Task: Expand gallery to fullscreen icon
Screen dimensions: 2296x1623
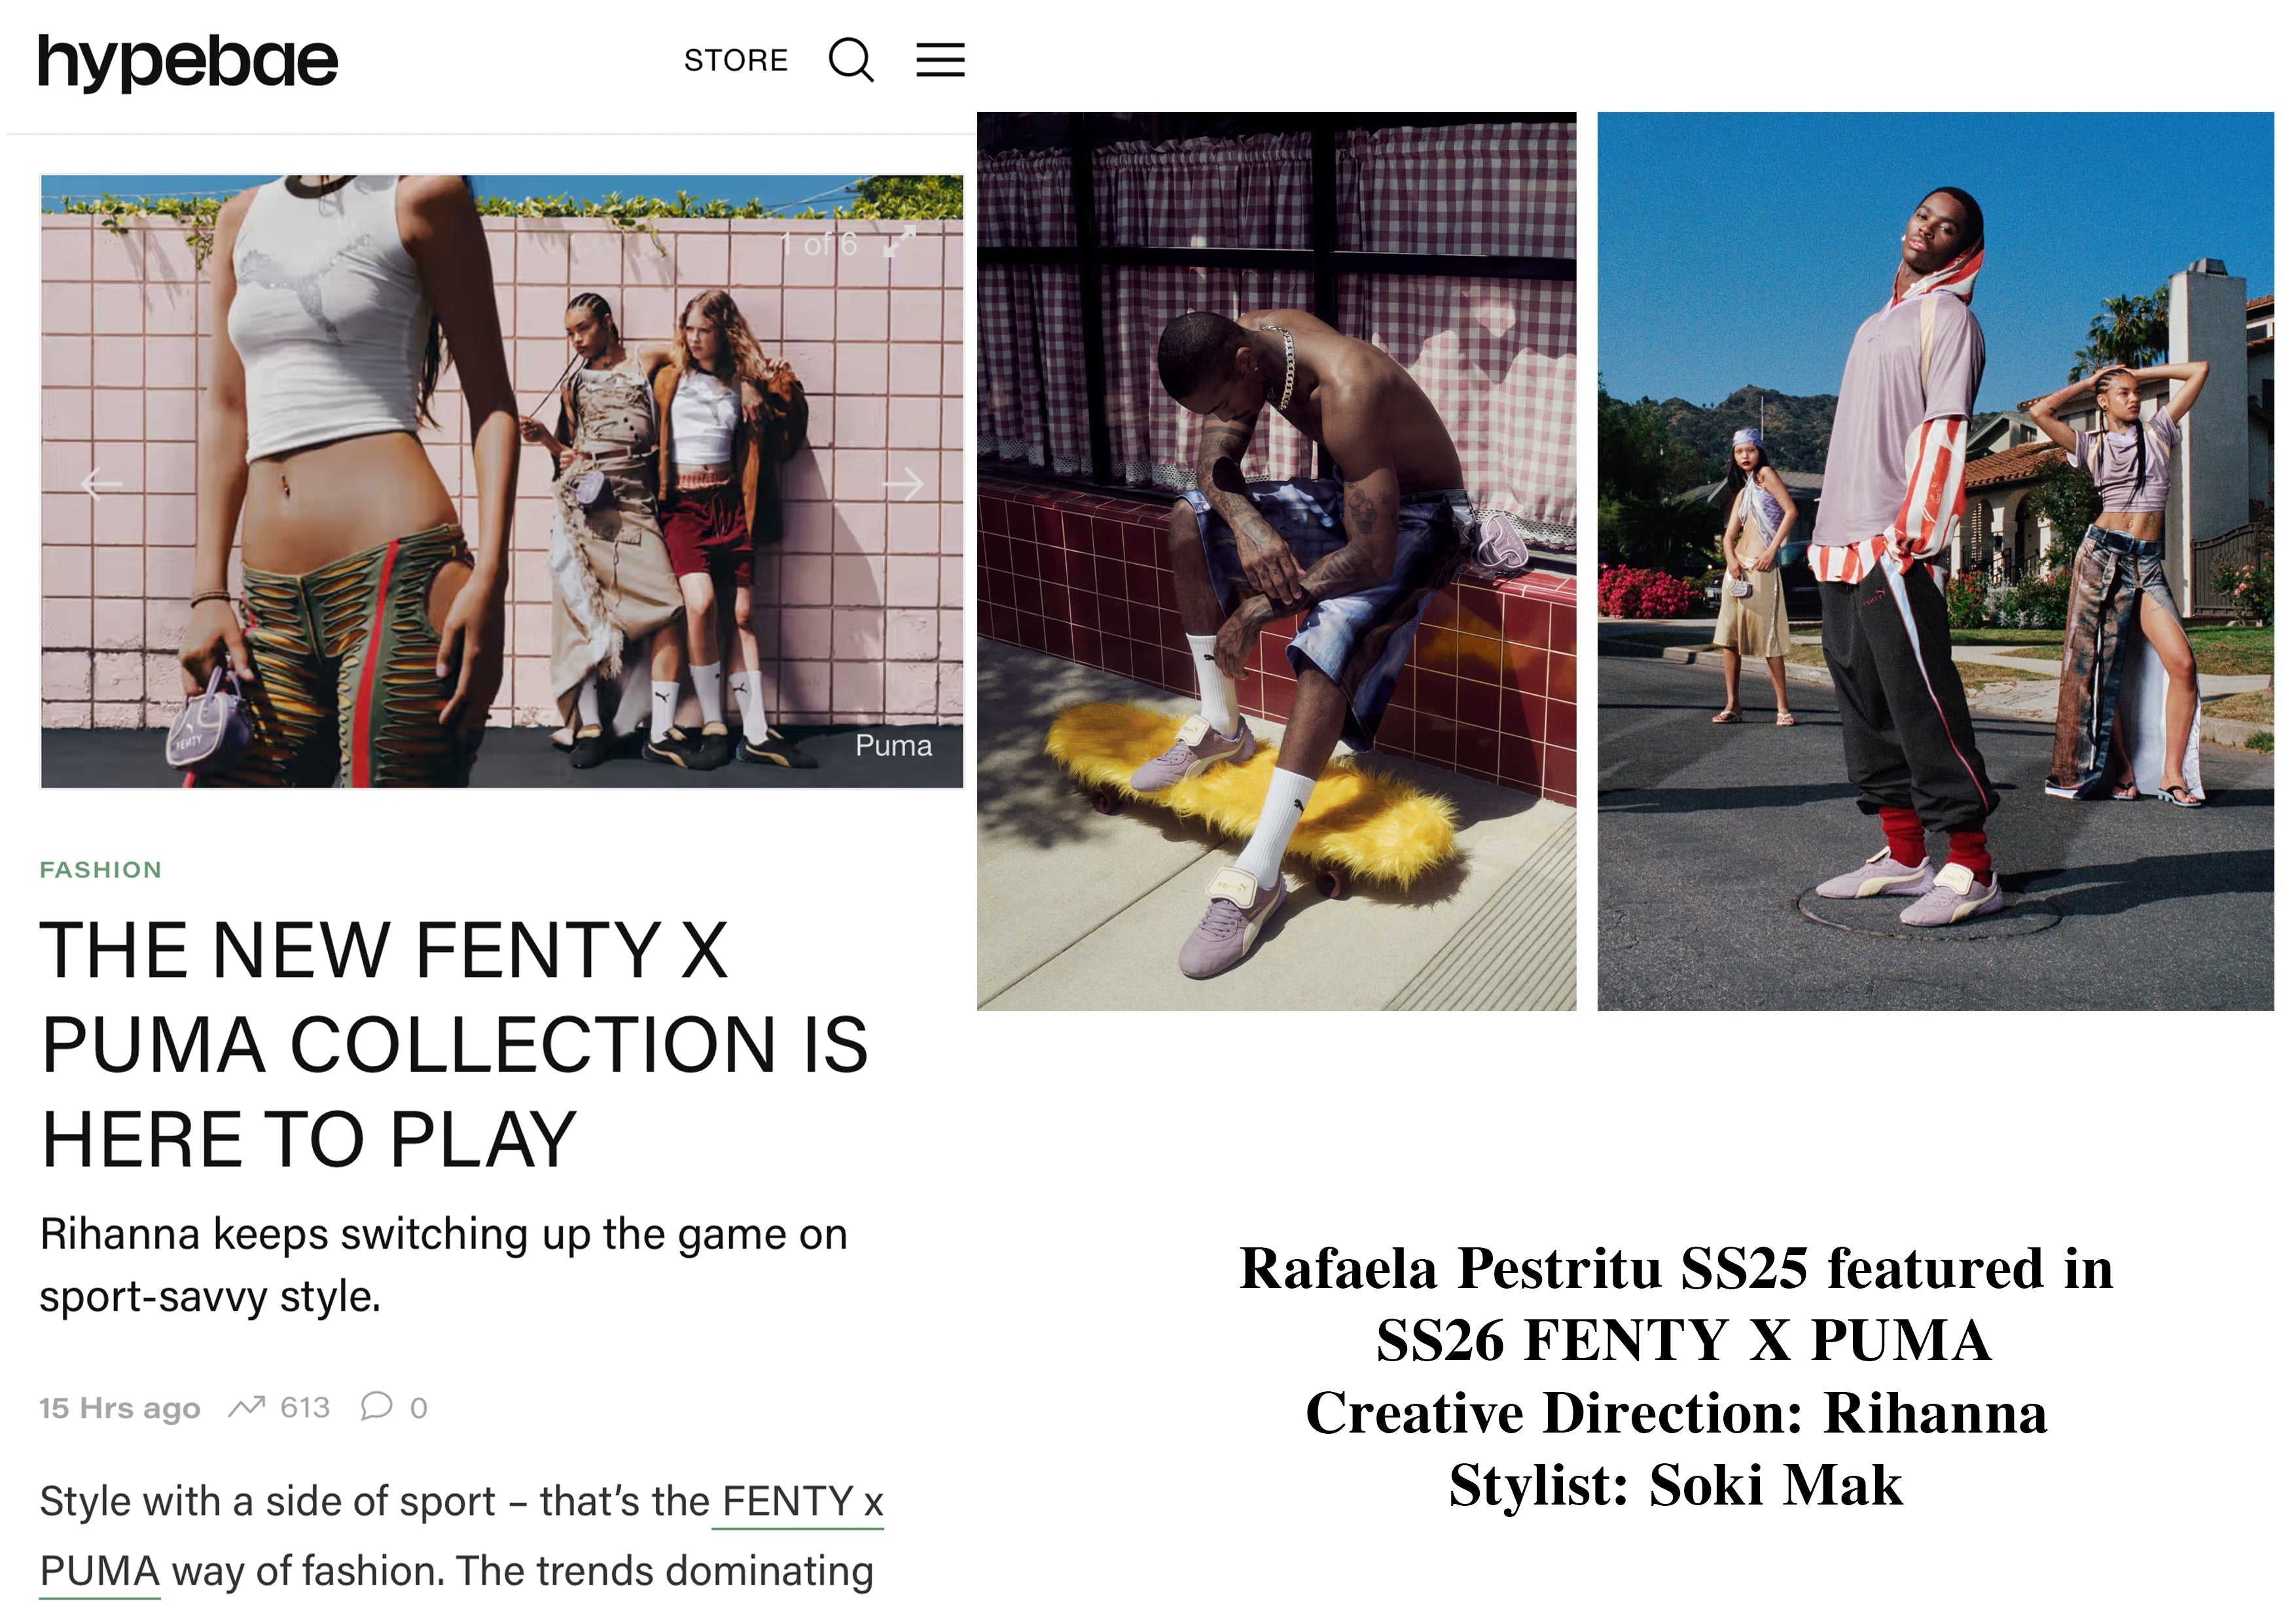Action: (899, 242)
